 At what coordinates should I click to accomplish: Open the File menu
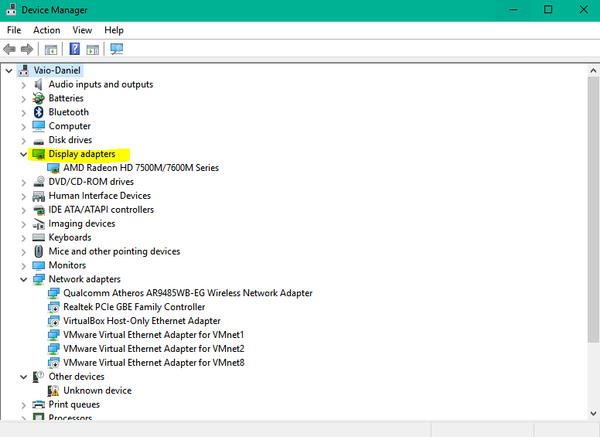[14, 30]
